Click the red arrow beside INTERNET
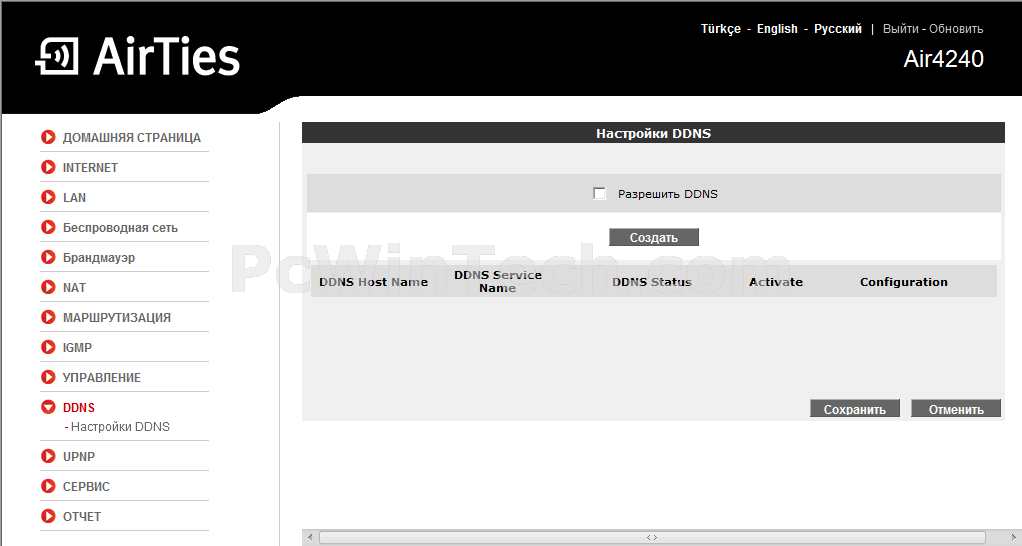The image size is (1022, 546). [48, 167]
